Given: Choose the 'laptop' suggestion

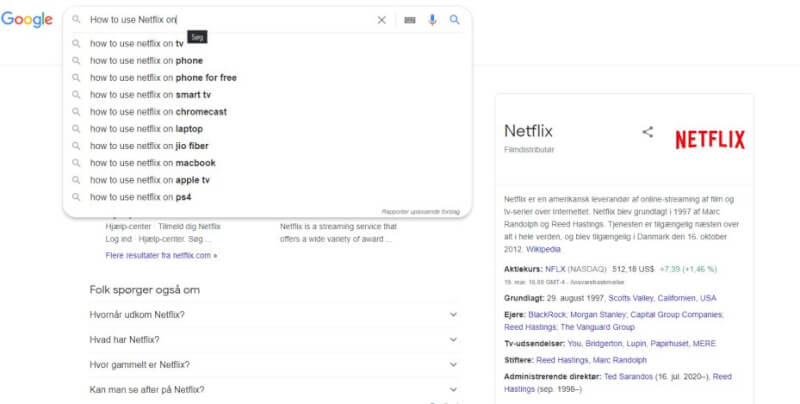Looking at the screenshot, I should pos(146,129).
